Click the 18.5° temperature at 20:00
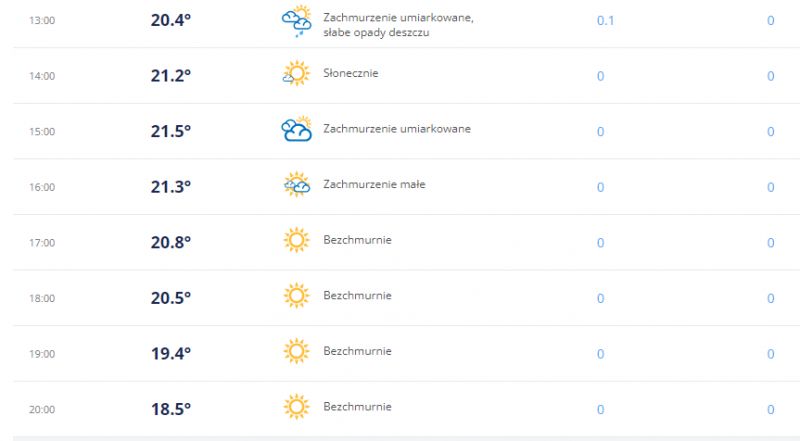This screenshot has height=441, width=800. click(170, 409)
